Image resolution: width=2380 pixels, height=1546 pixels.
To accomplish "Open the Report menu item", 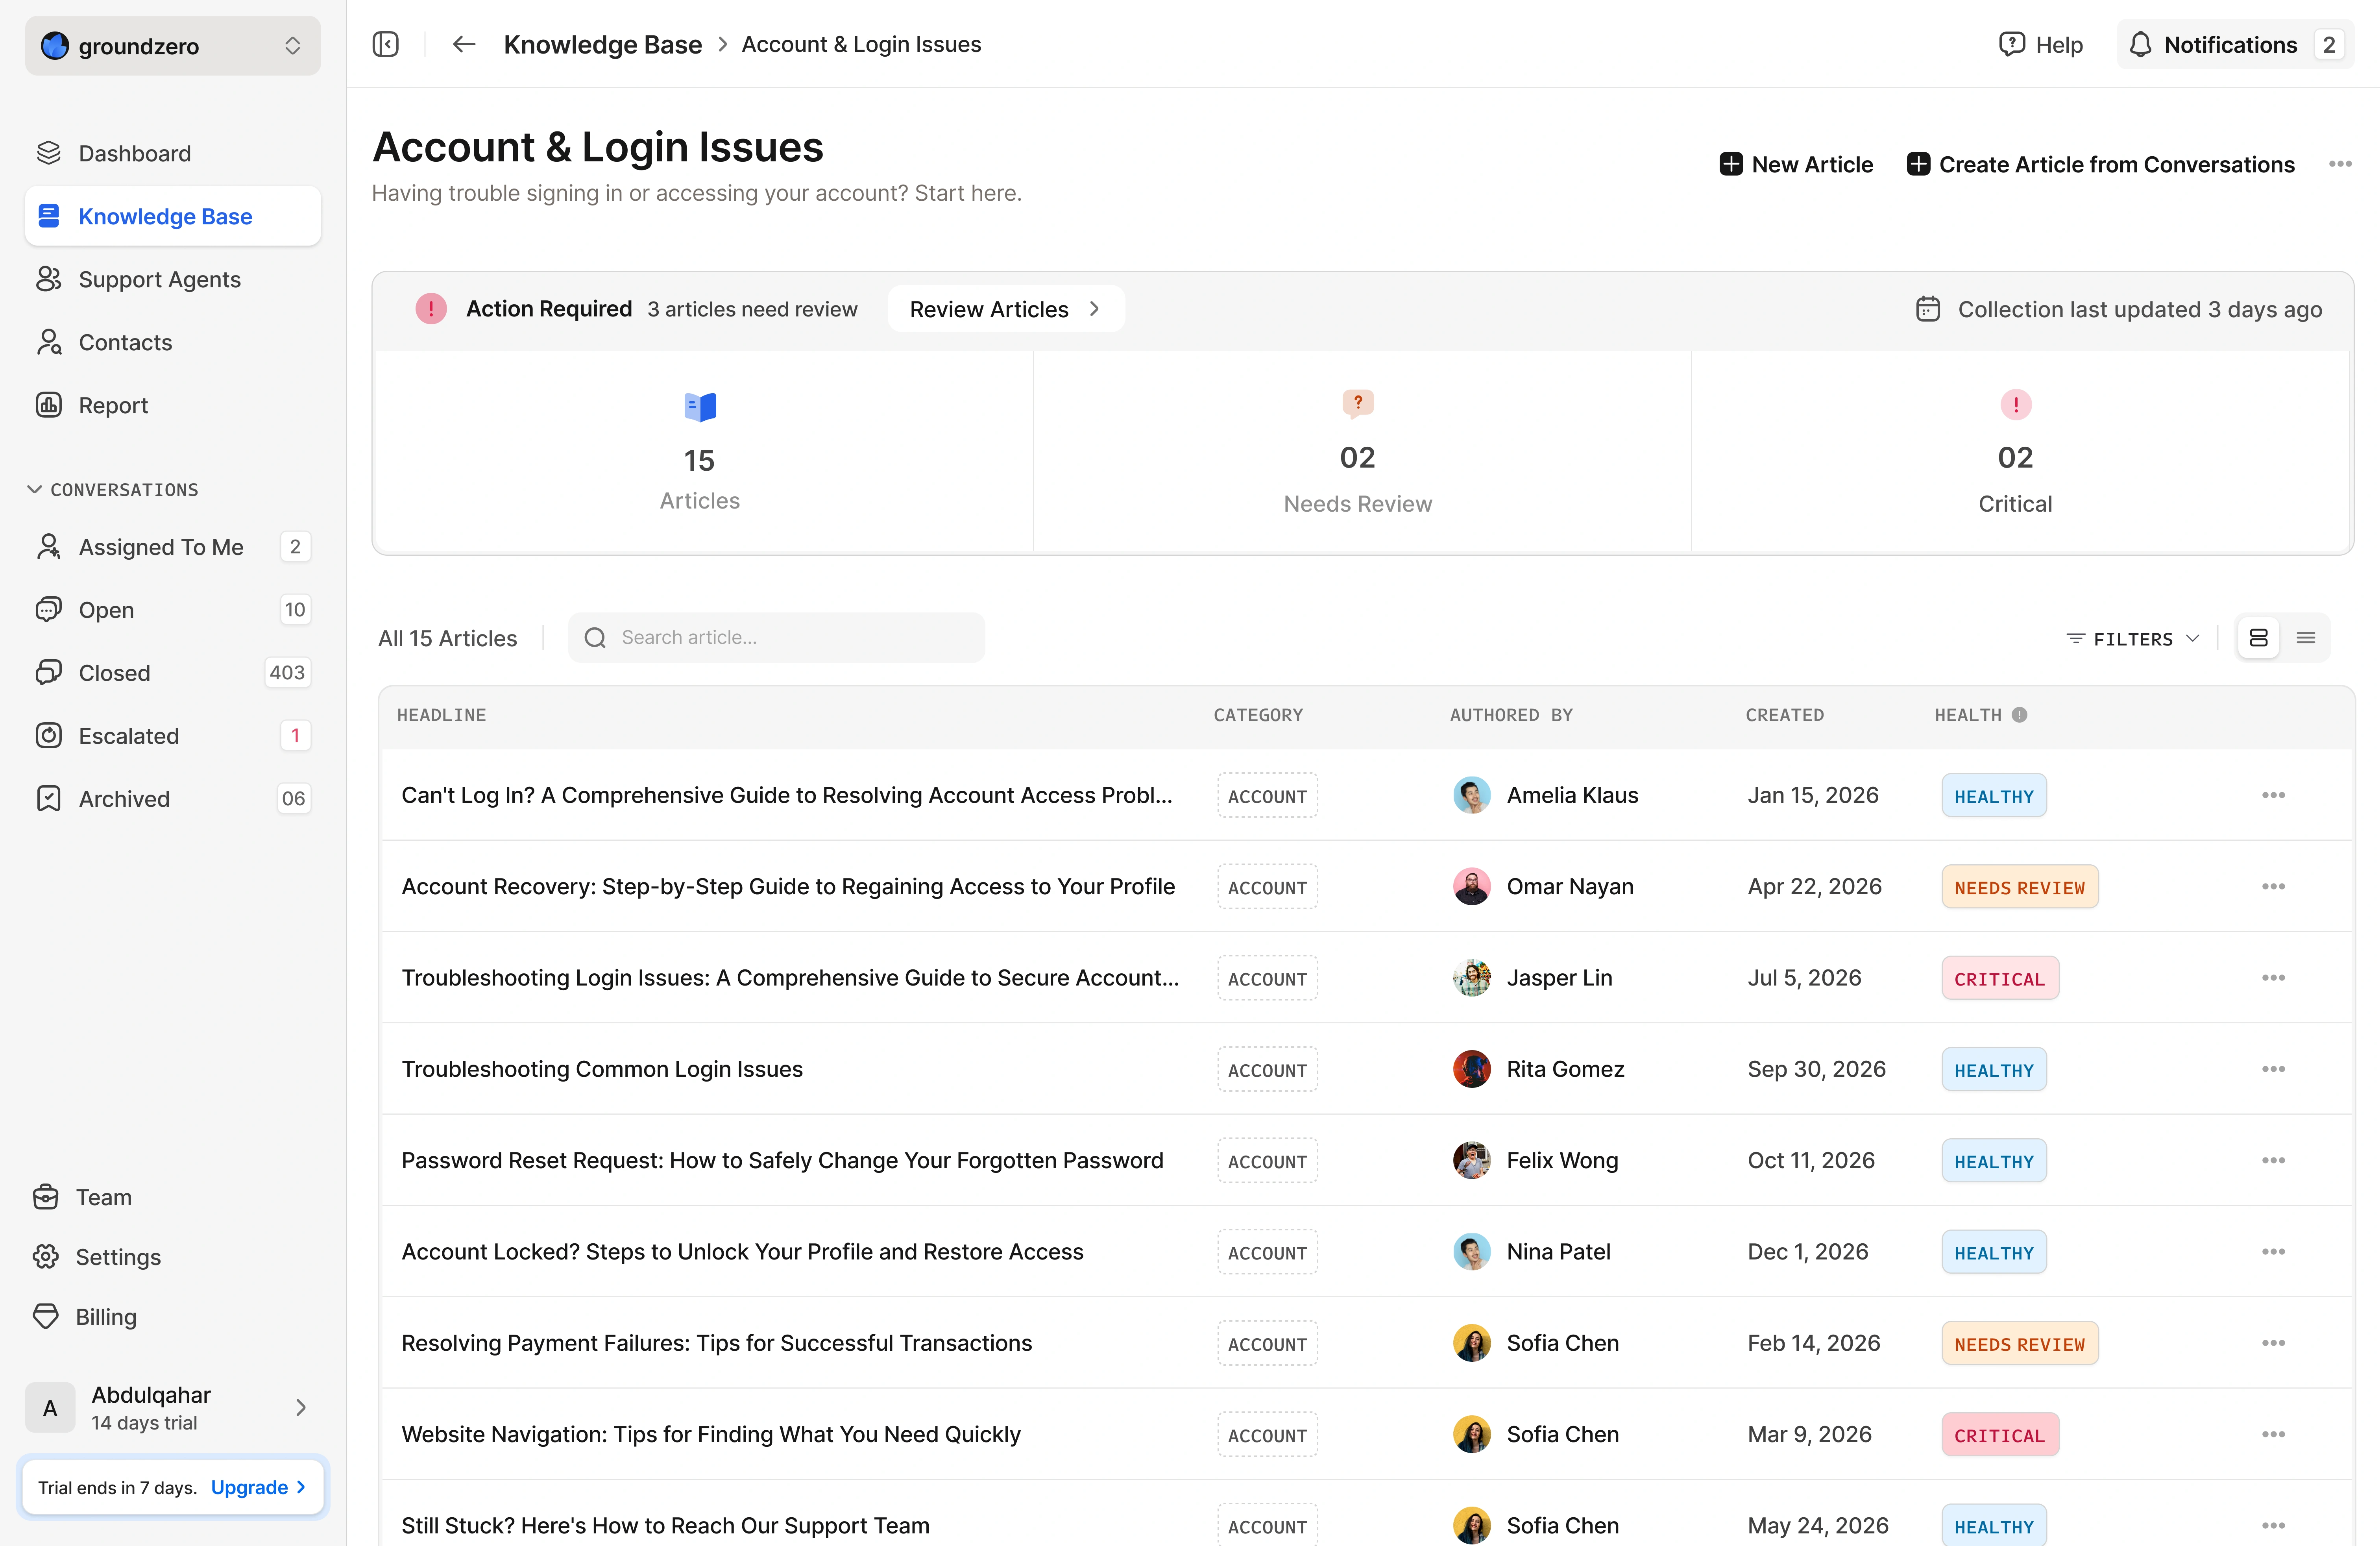I will pos(113,405).
